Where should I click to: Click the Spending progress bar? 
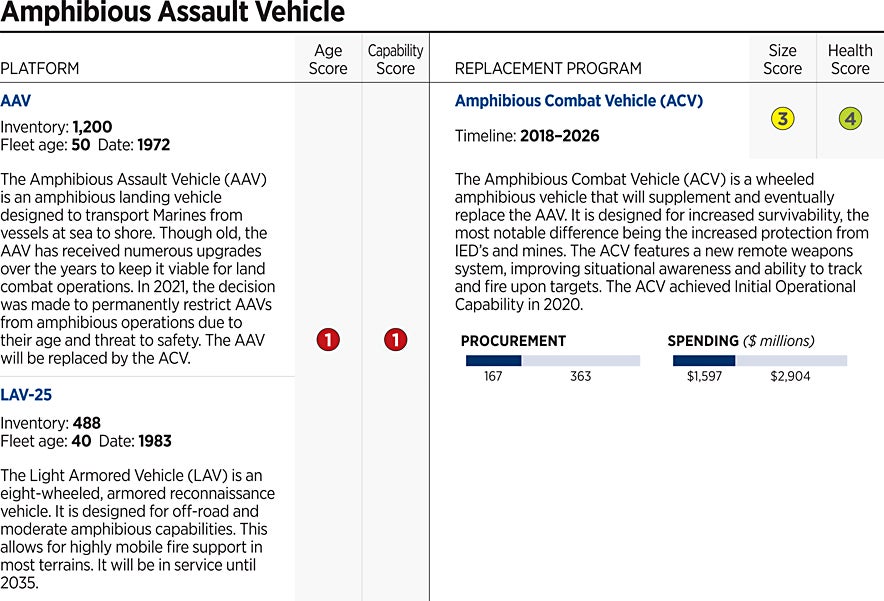click(759, 360)
